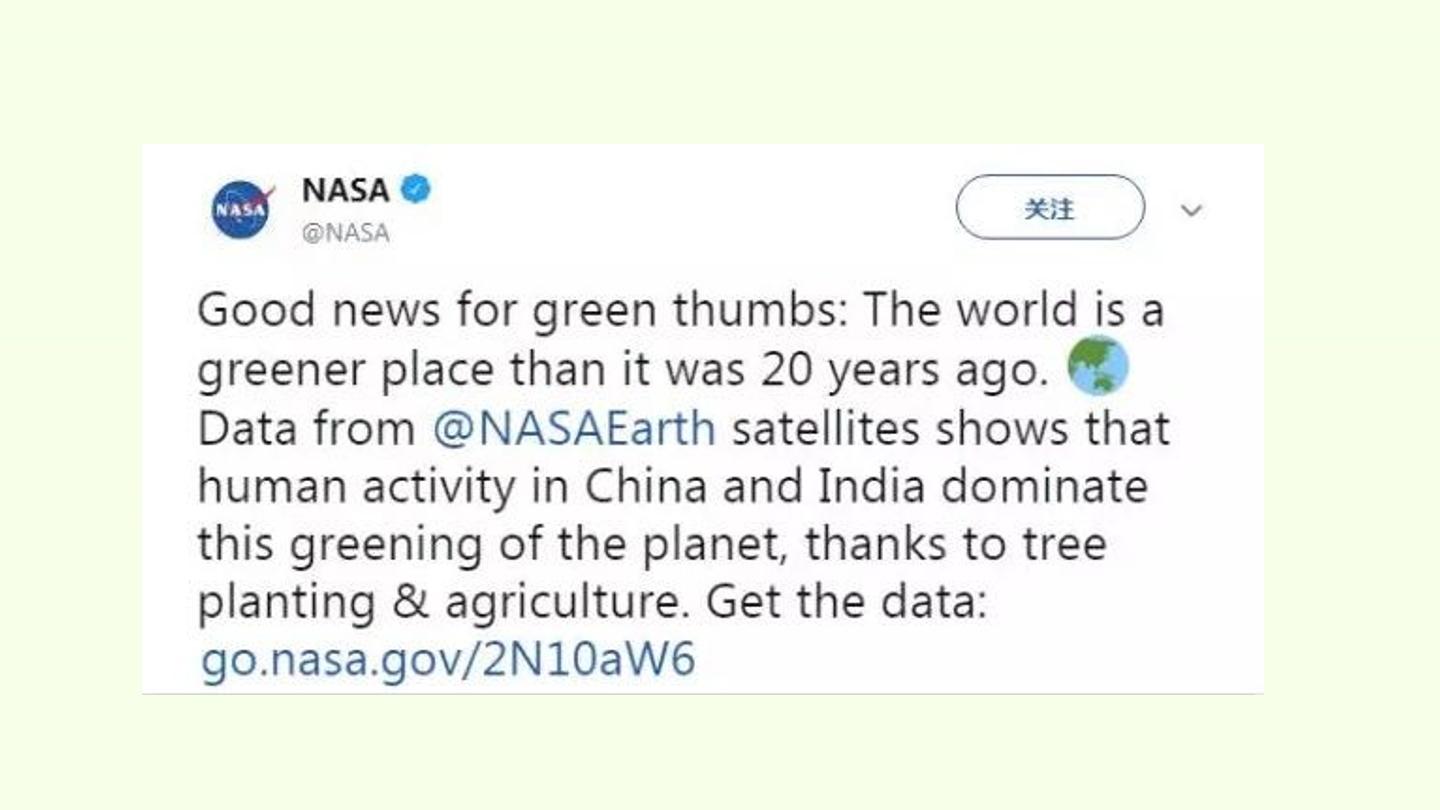The width and height of the screenshot is (1440, 810).
Task: Click the word 'dominate' in the tweet
Action: 1045,487
